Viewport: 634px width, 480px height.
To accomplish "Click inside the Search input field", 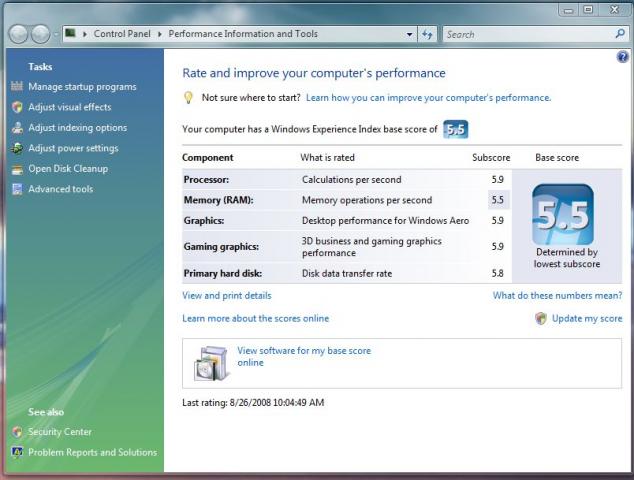I will [529, 34].
